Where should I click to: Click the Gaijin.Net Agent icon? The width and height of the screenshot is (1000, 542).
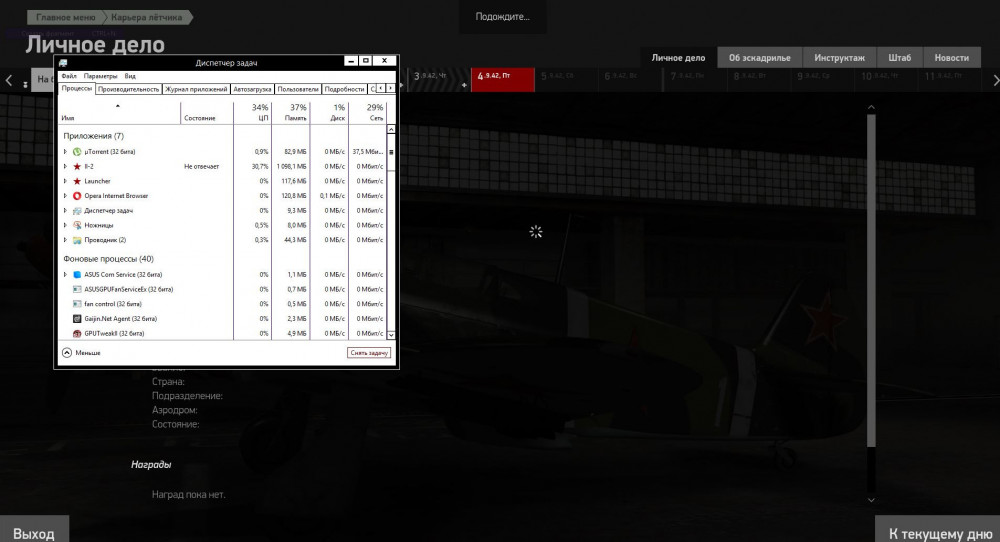pos(77,319)
